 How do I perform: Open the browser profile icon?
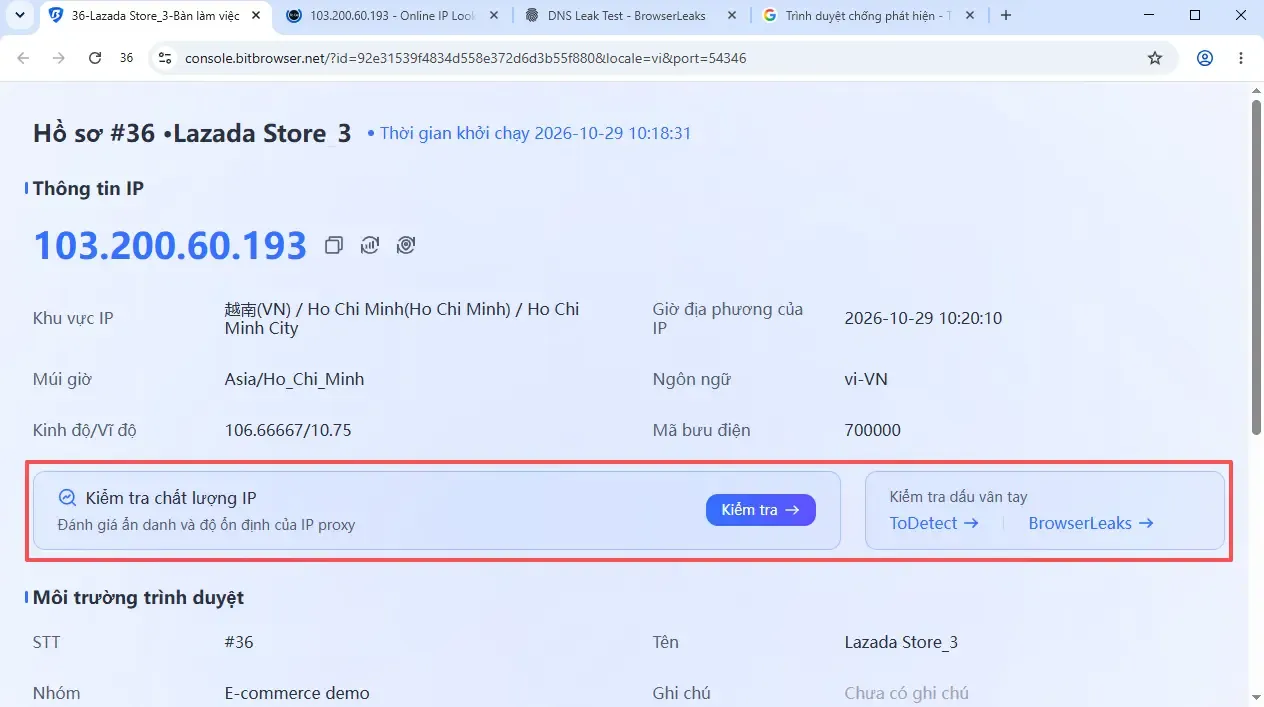1205,58
